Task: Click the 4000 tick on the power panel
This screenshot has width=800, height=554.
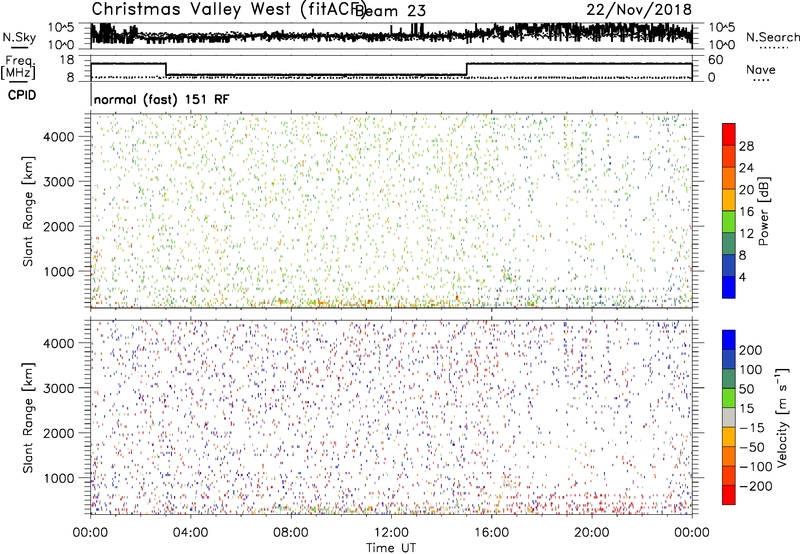Action: coord(59,137)
